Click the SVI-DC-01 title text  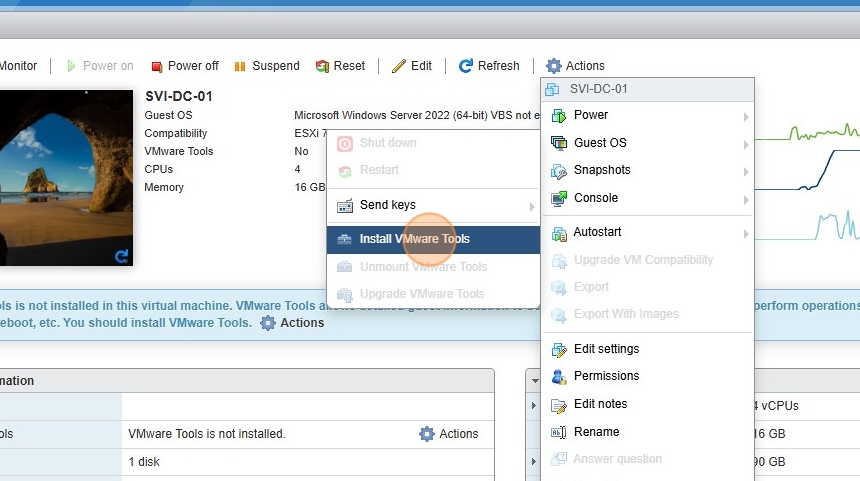pos(178,97)
